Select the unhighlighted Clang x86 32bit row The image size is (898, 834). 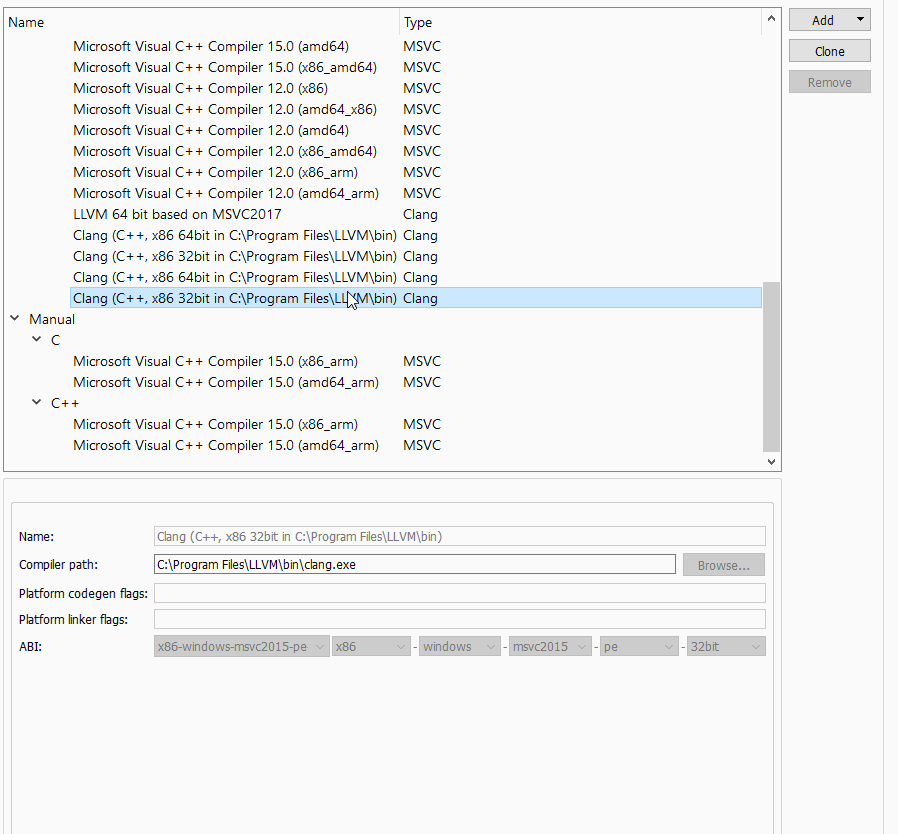point(235,257)
